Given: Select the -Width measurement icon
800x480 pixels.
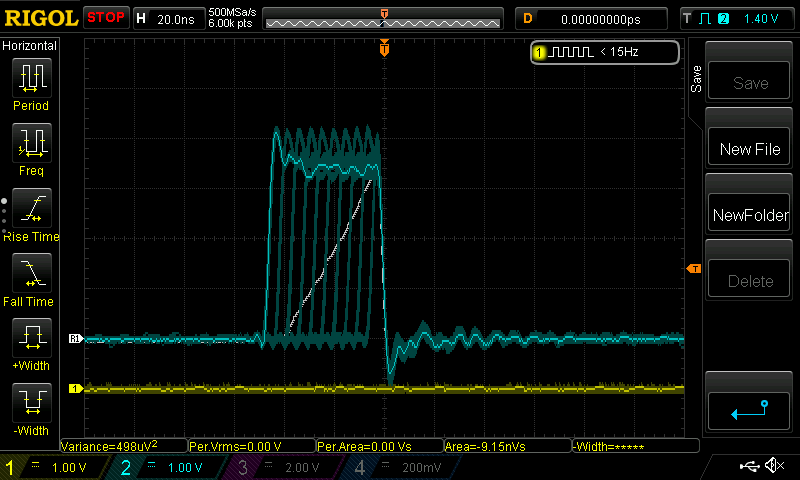Looking at the screenshot, I should [x=32, y=402].
